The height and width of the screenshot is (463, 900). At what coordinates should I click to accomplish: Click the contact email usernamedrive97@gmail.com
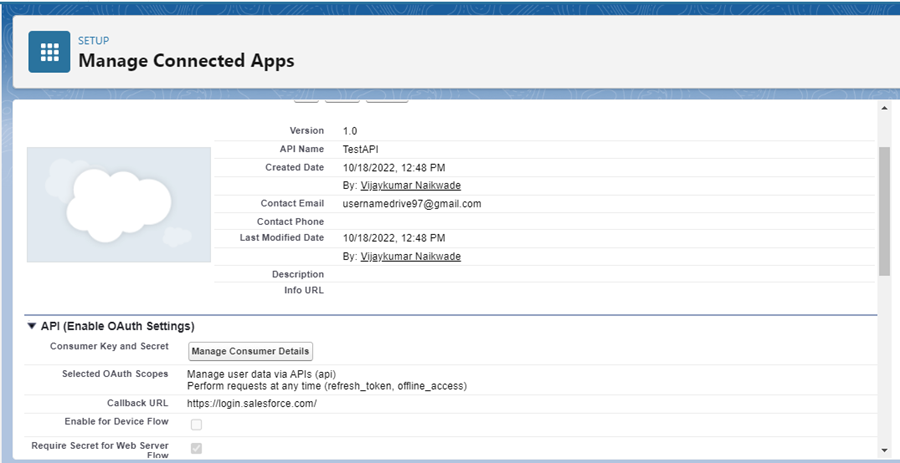click(412, 203)
